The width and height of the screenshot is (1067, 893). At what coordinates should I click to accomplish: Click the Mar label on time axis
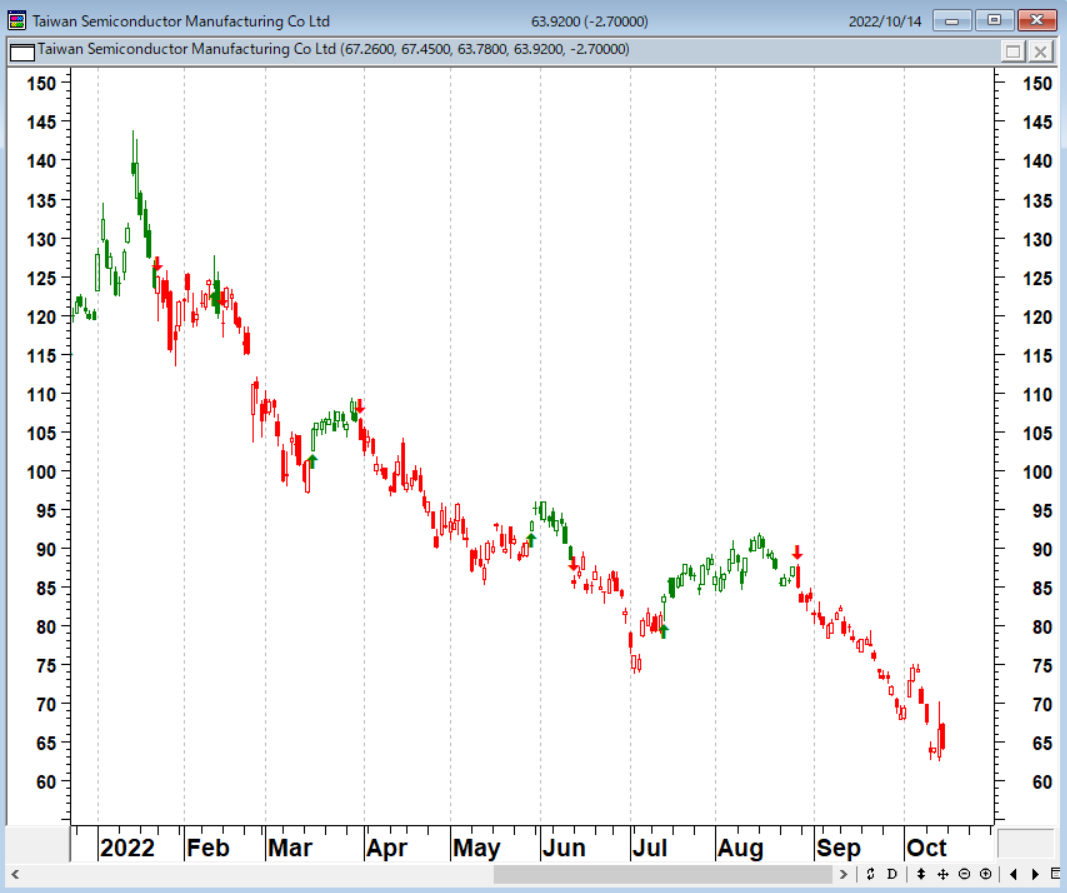(290, 848)
